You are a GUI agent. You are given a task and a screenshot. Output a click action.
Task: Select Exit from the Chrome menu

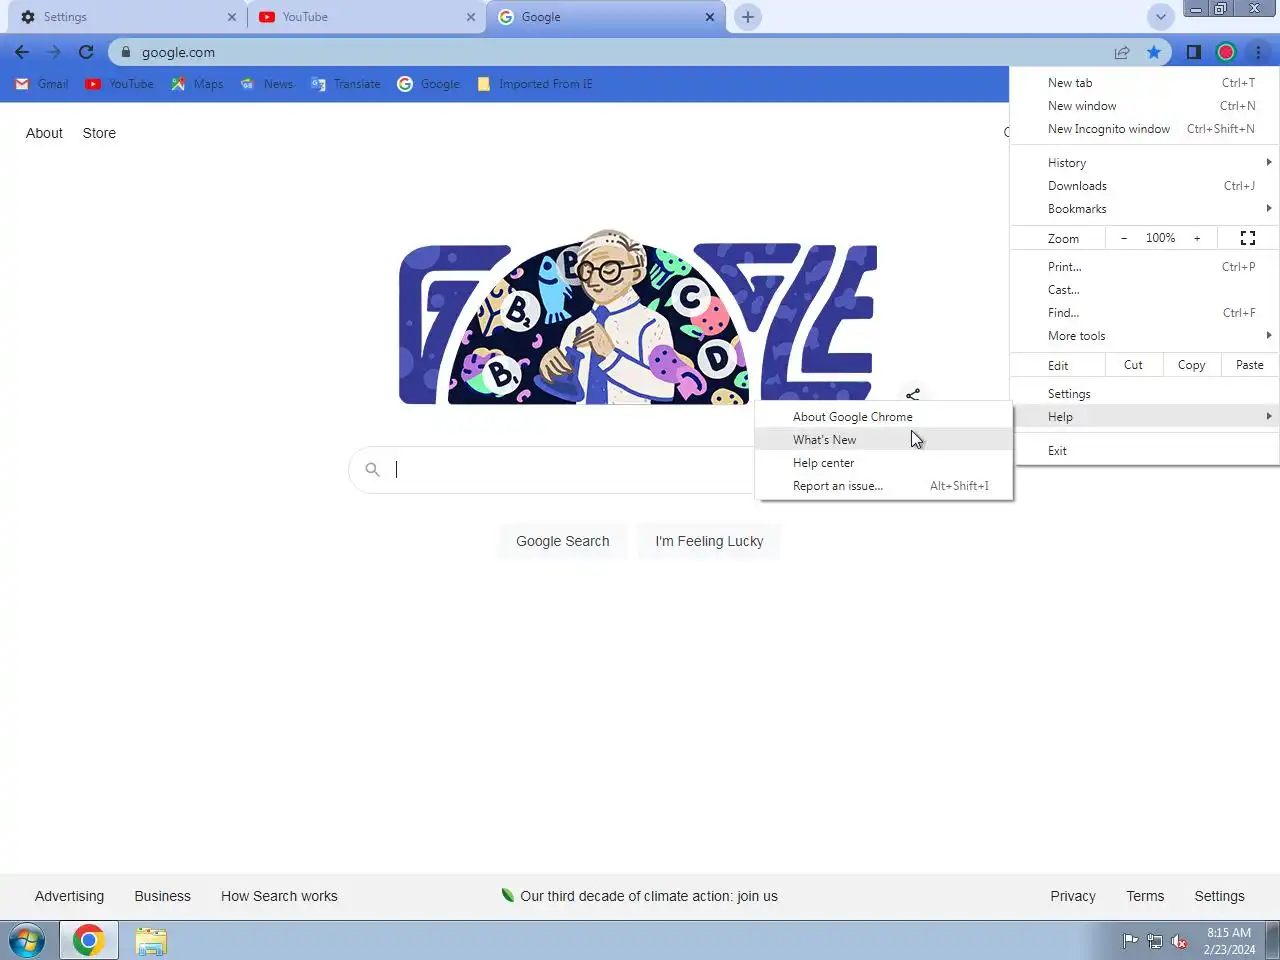pyautogui.click(x=1144, y=451)
